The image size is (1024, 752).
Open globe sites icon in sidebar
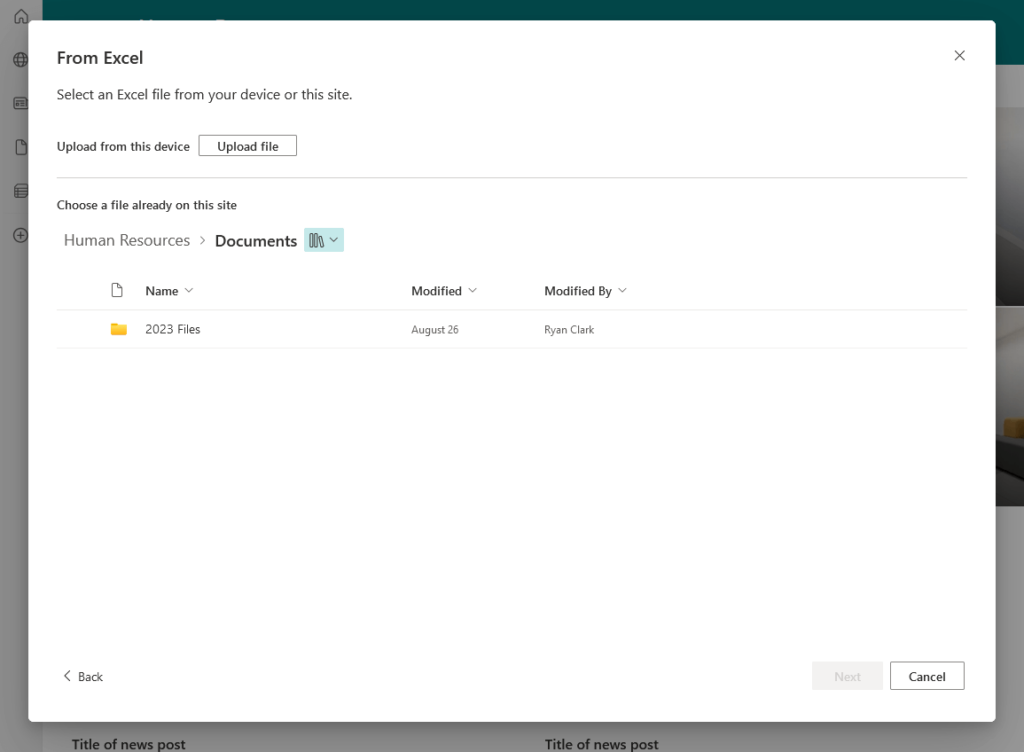click(x=21, y=59)
